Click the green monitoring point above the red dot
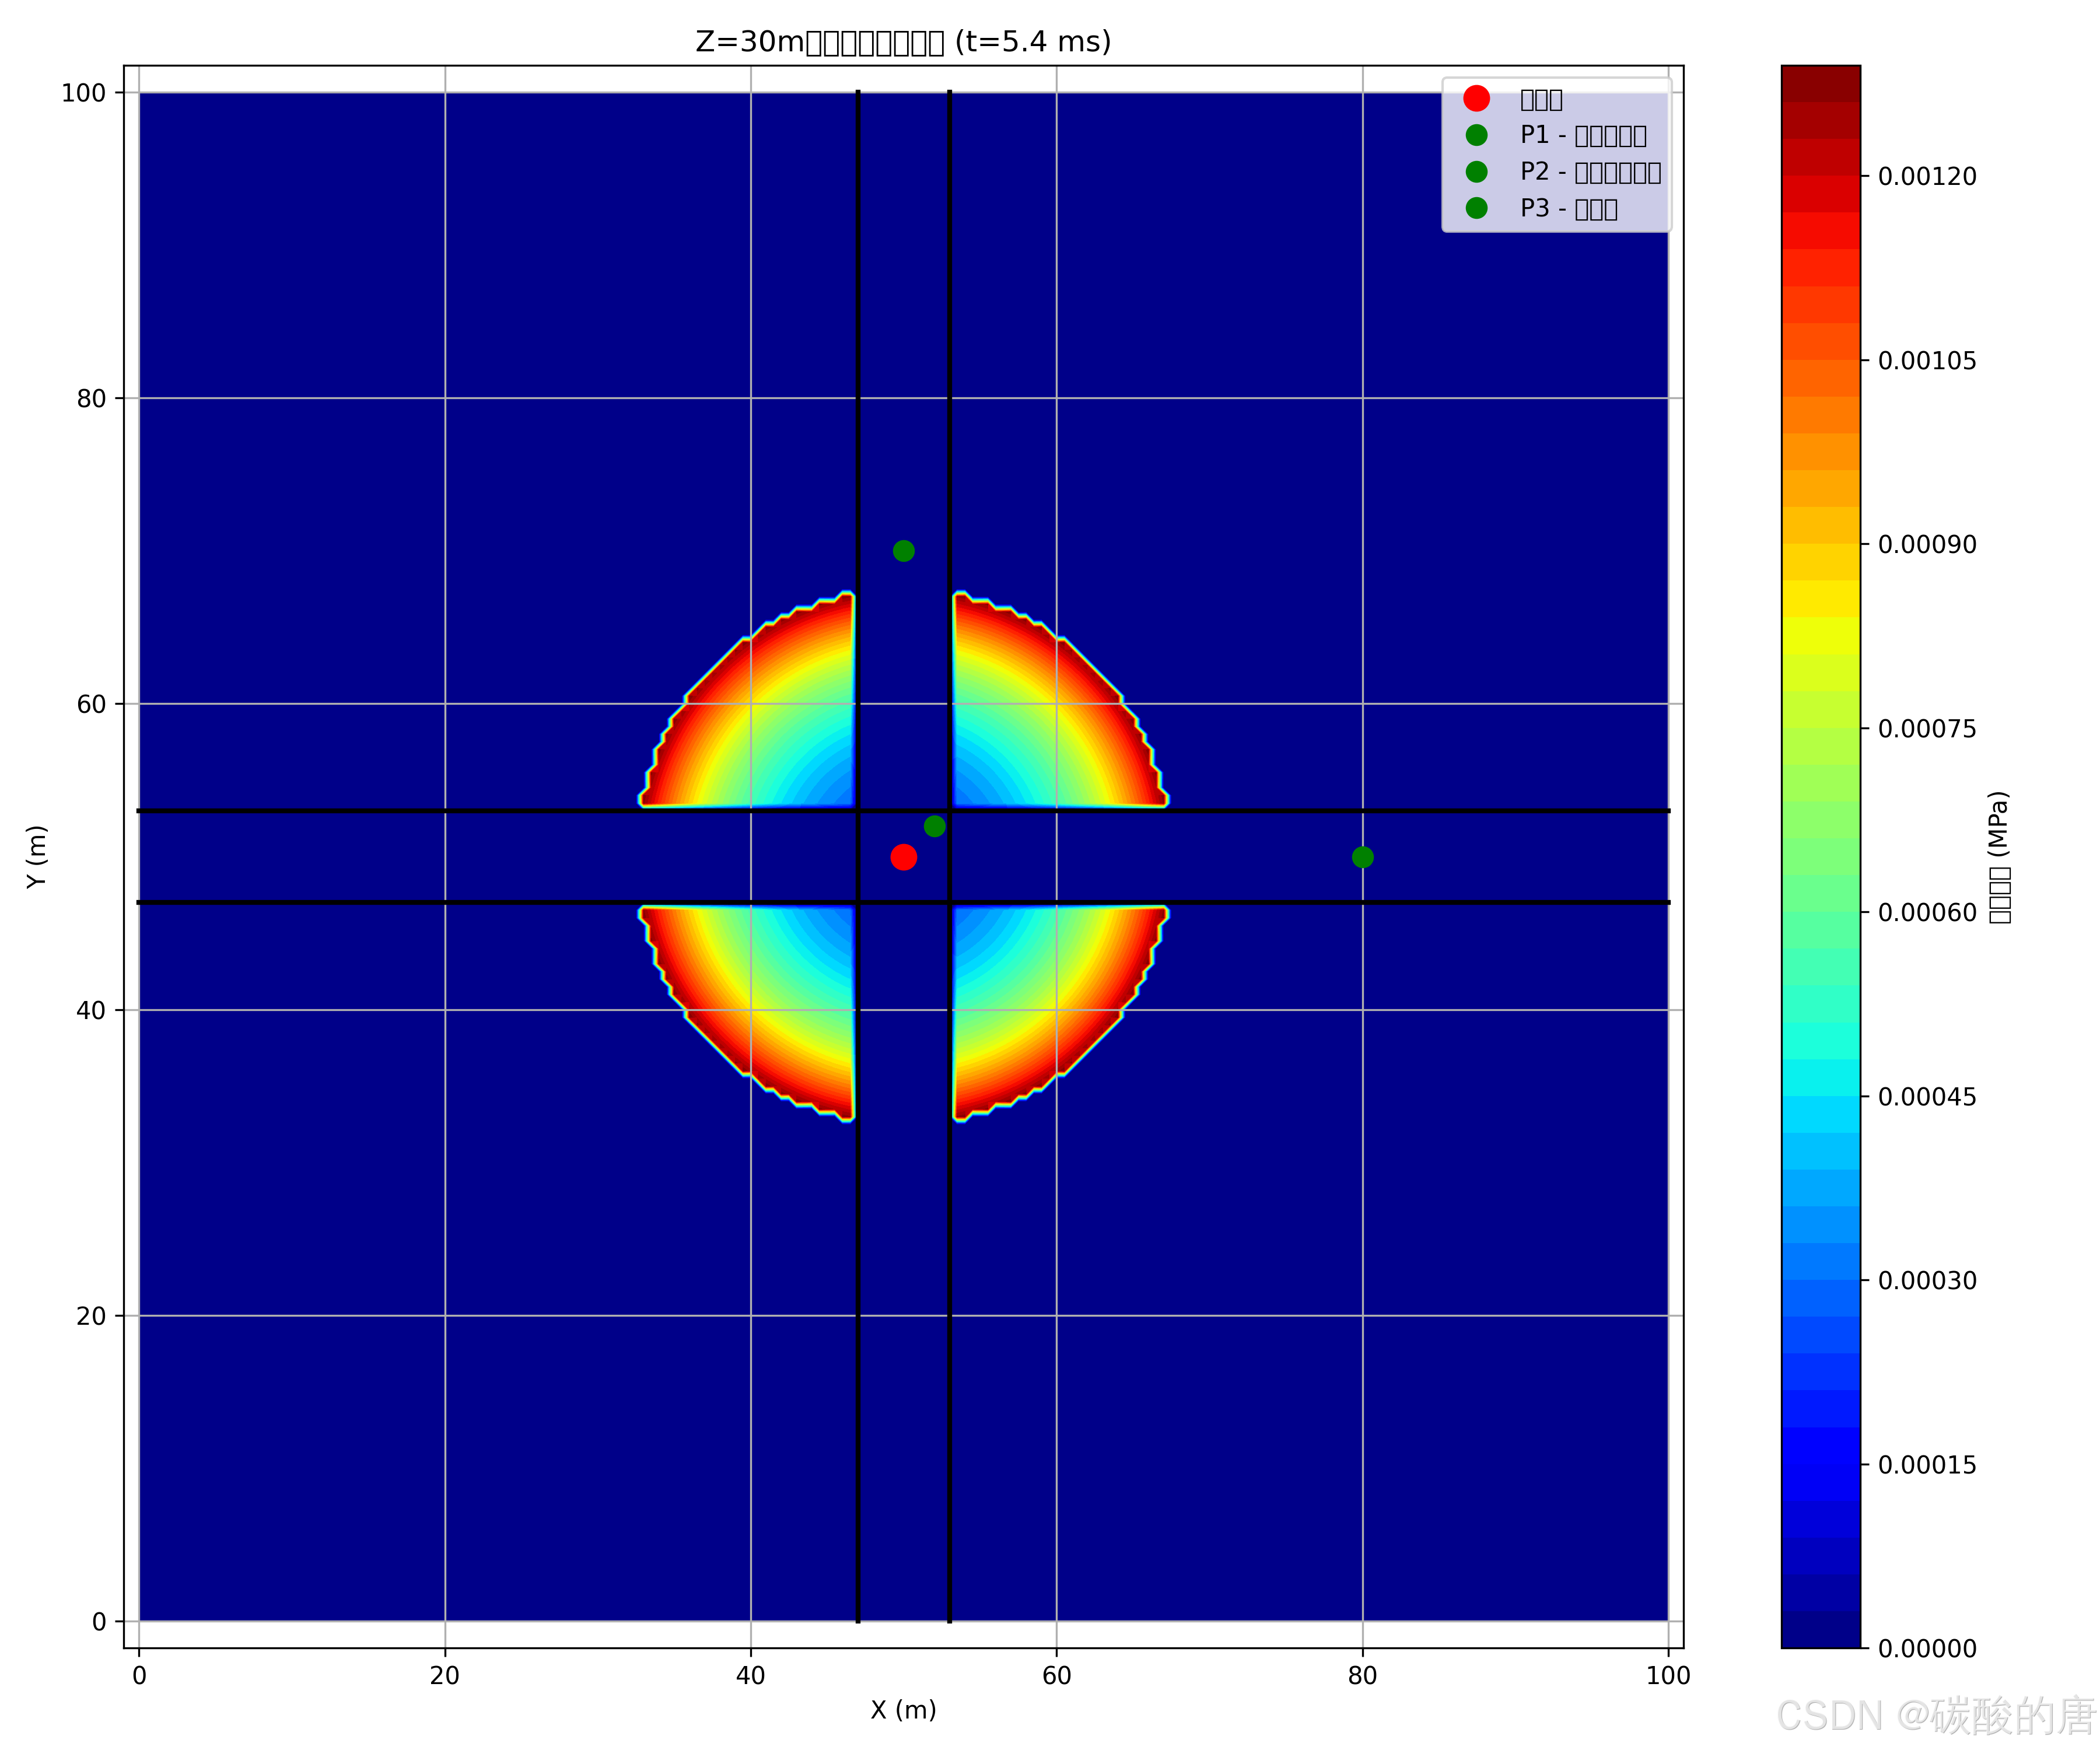 pyautogui.click(x=903, y=551)
